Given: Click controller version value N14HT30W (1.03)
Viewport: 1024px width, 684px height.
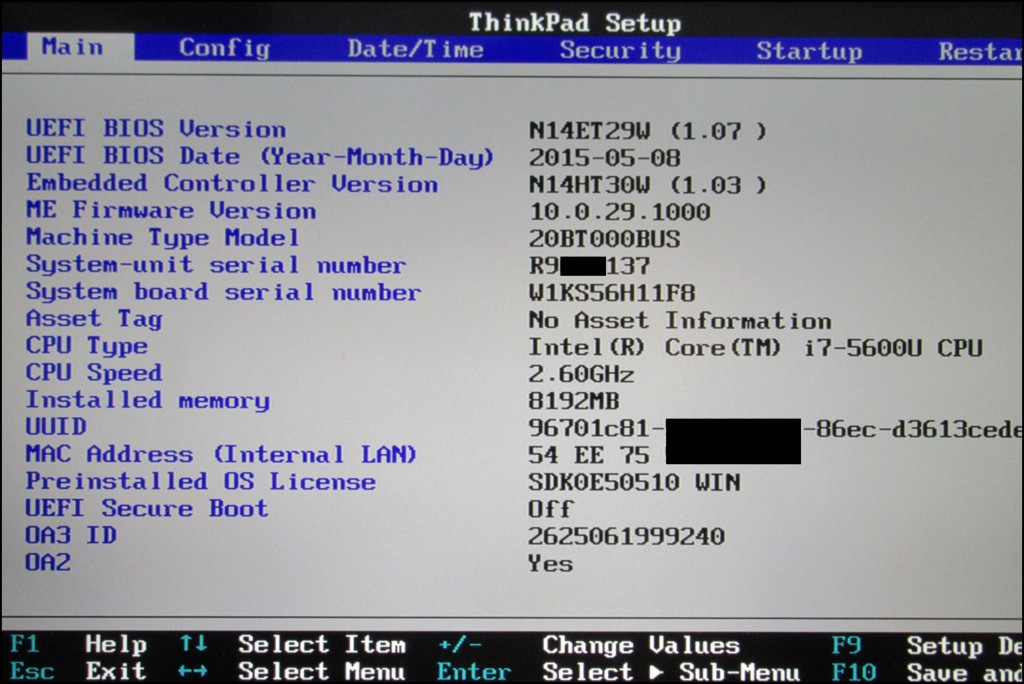Looking at the screenshot, I should click(647, 185).
